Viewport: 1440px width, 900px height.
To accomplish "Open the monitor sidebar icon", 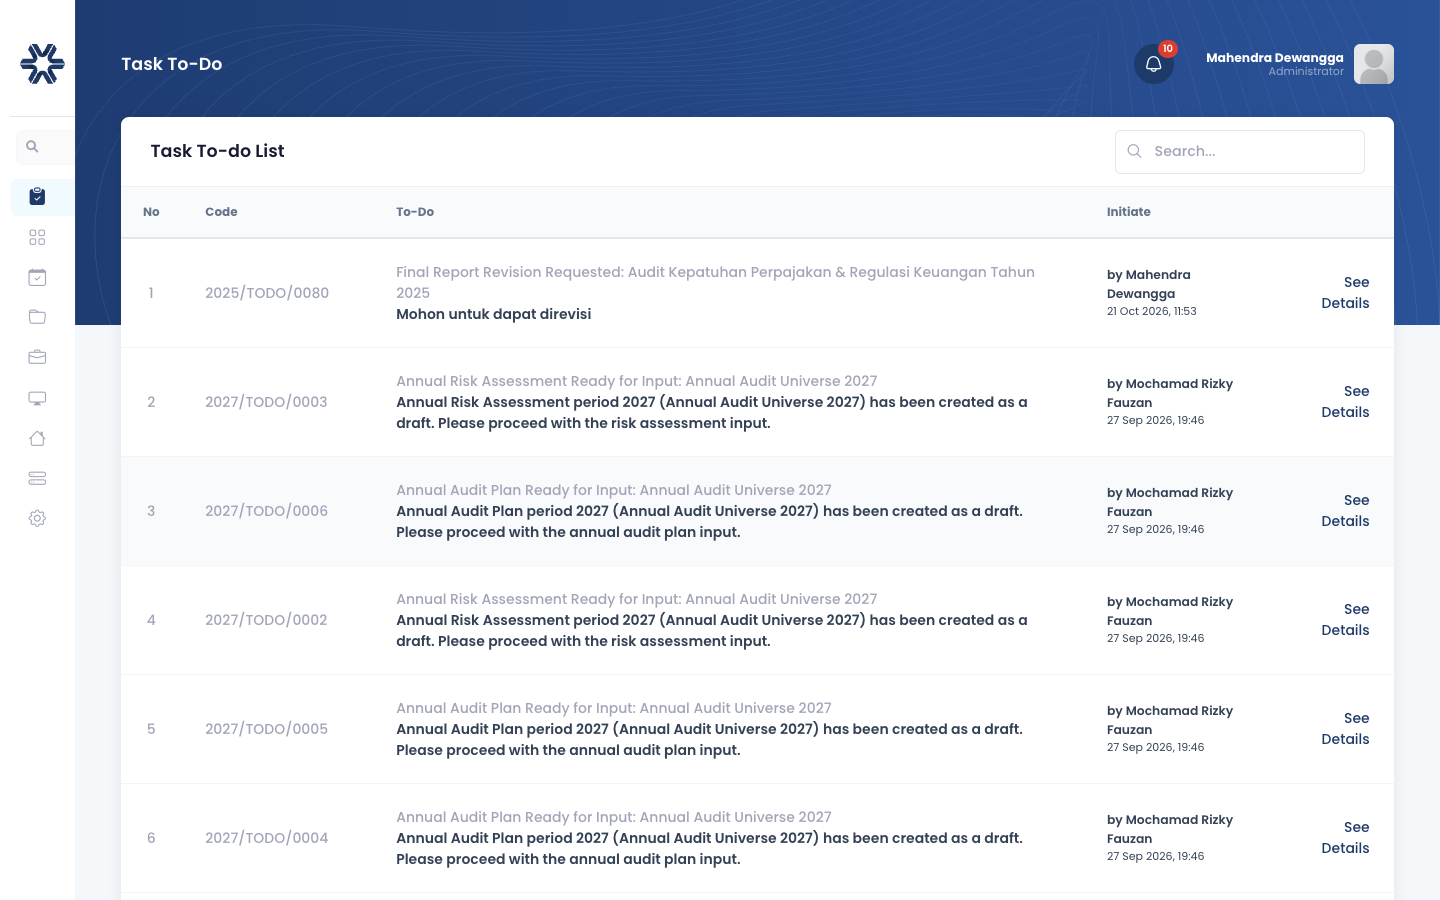I will pyautogui.click(x=37, y=398).
